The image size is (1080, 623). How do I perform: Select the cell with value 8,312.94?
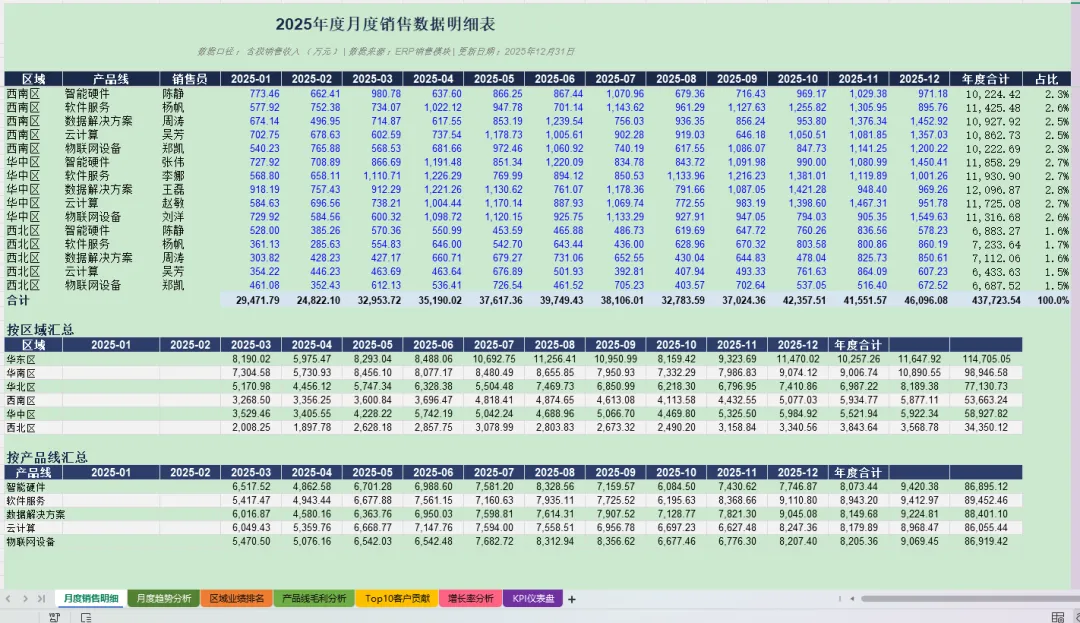554,542
